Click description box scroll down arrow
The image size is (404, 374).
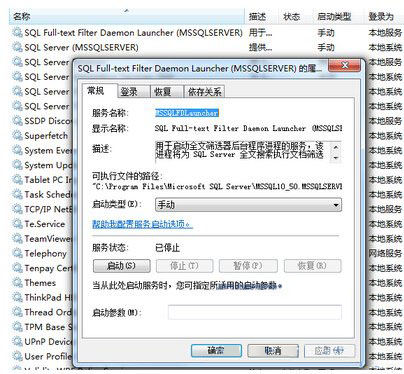(x=336, y=158)
